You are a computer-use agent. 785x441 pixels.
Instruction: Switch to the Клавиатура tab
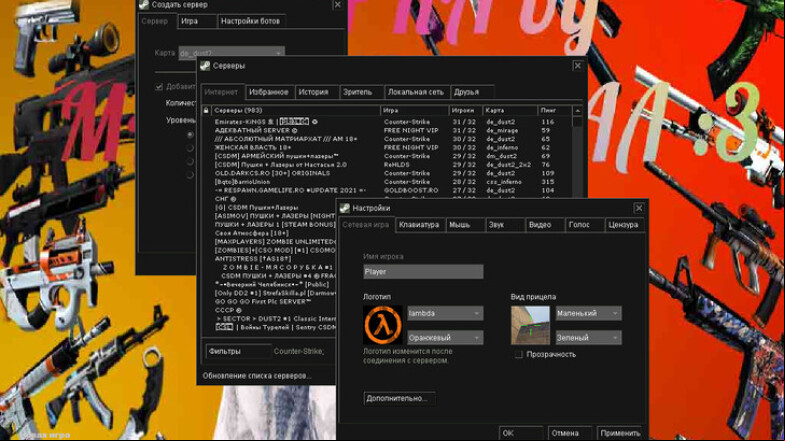[419, 225]
